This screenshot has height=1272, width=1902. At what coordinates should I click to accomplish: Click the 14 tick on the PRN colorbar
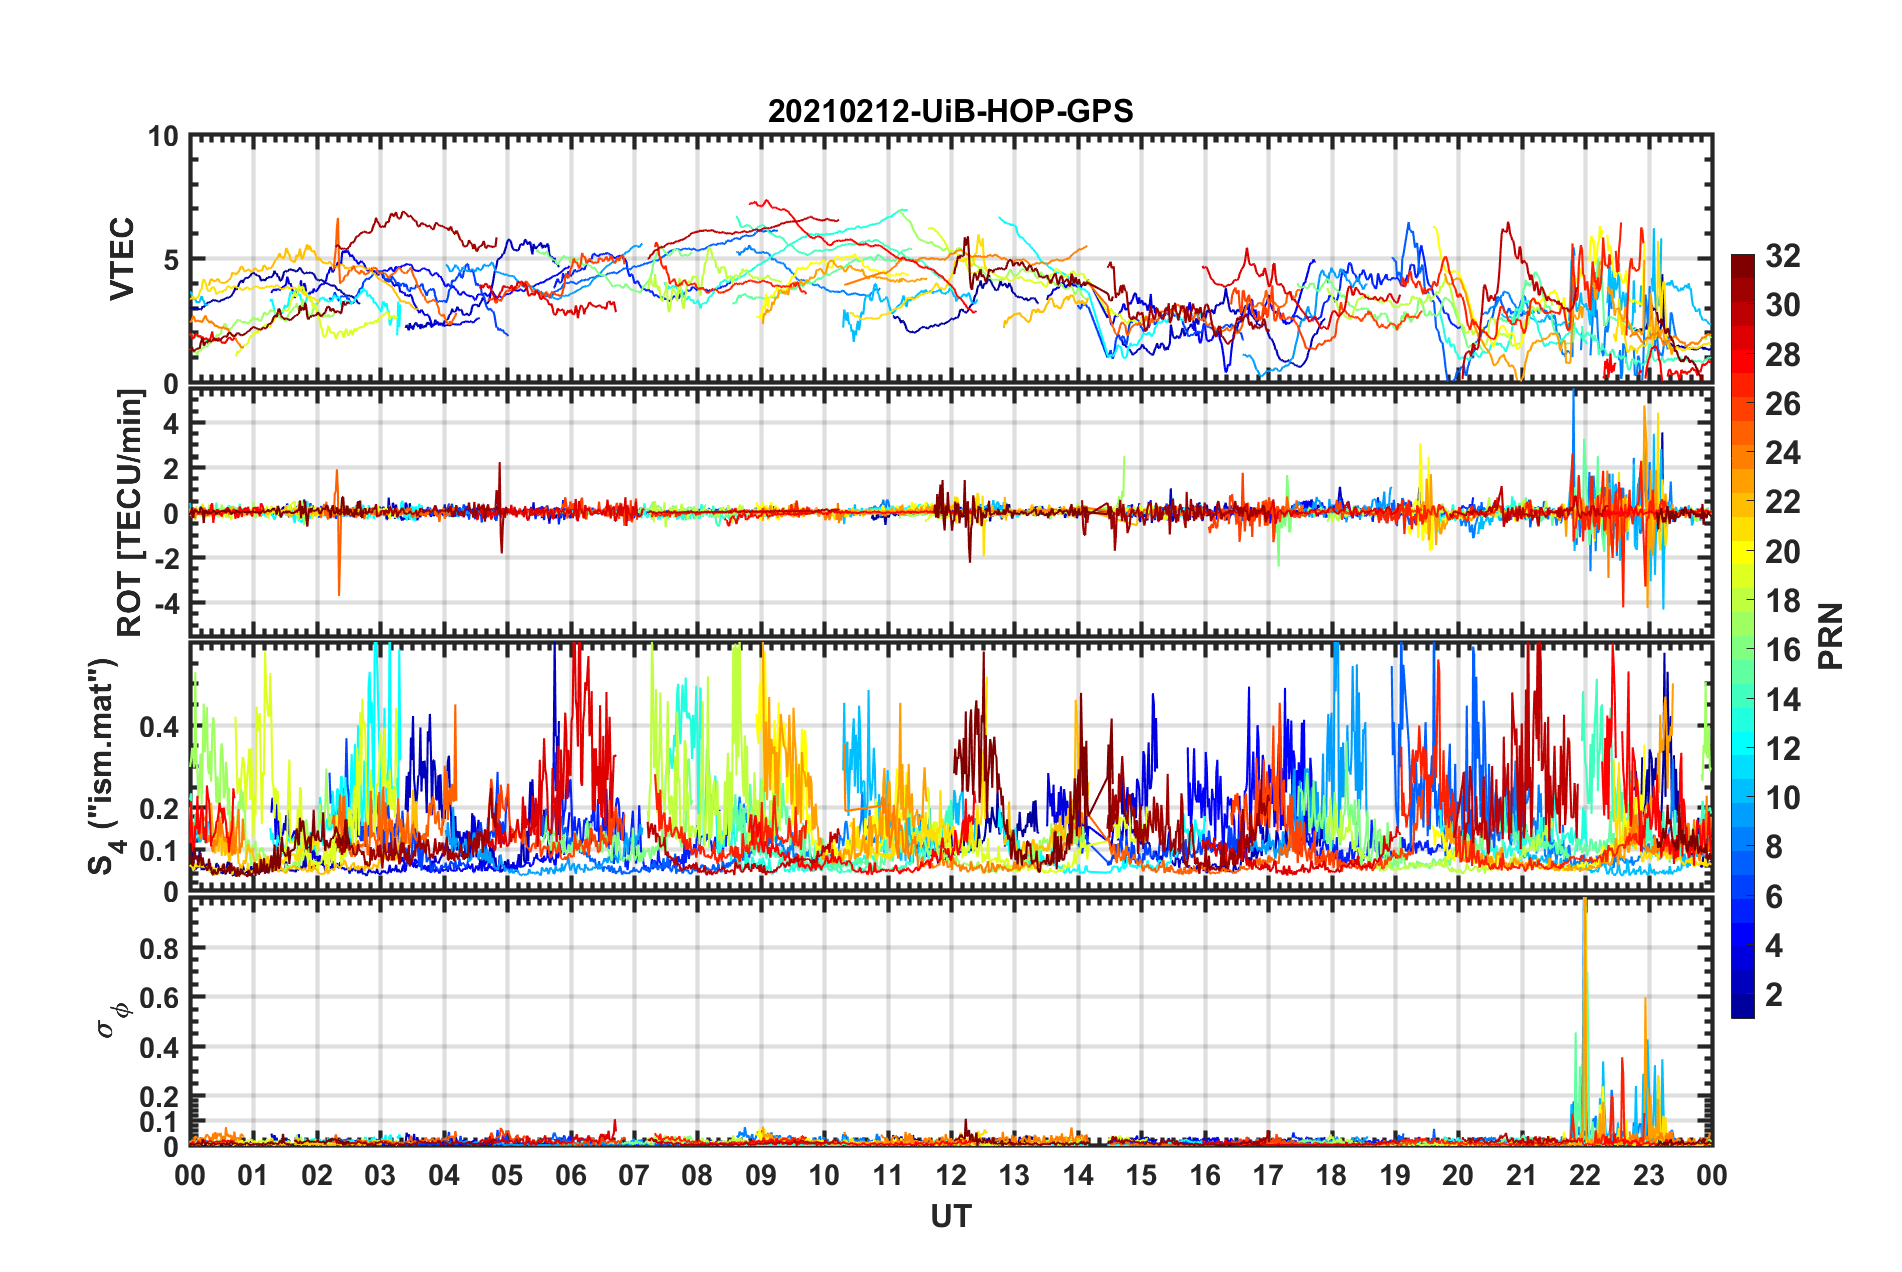[x=1782, y=700]
